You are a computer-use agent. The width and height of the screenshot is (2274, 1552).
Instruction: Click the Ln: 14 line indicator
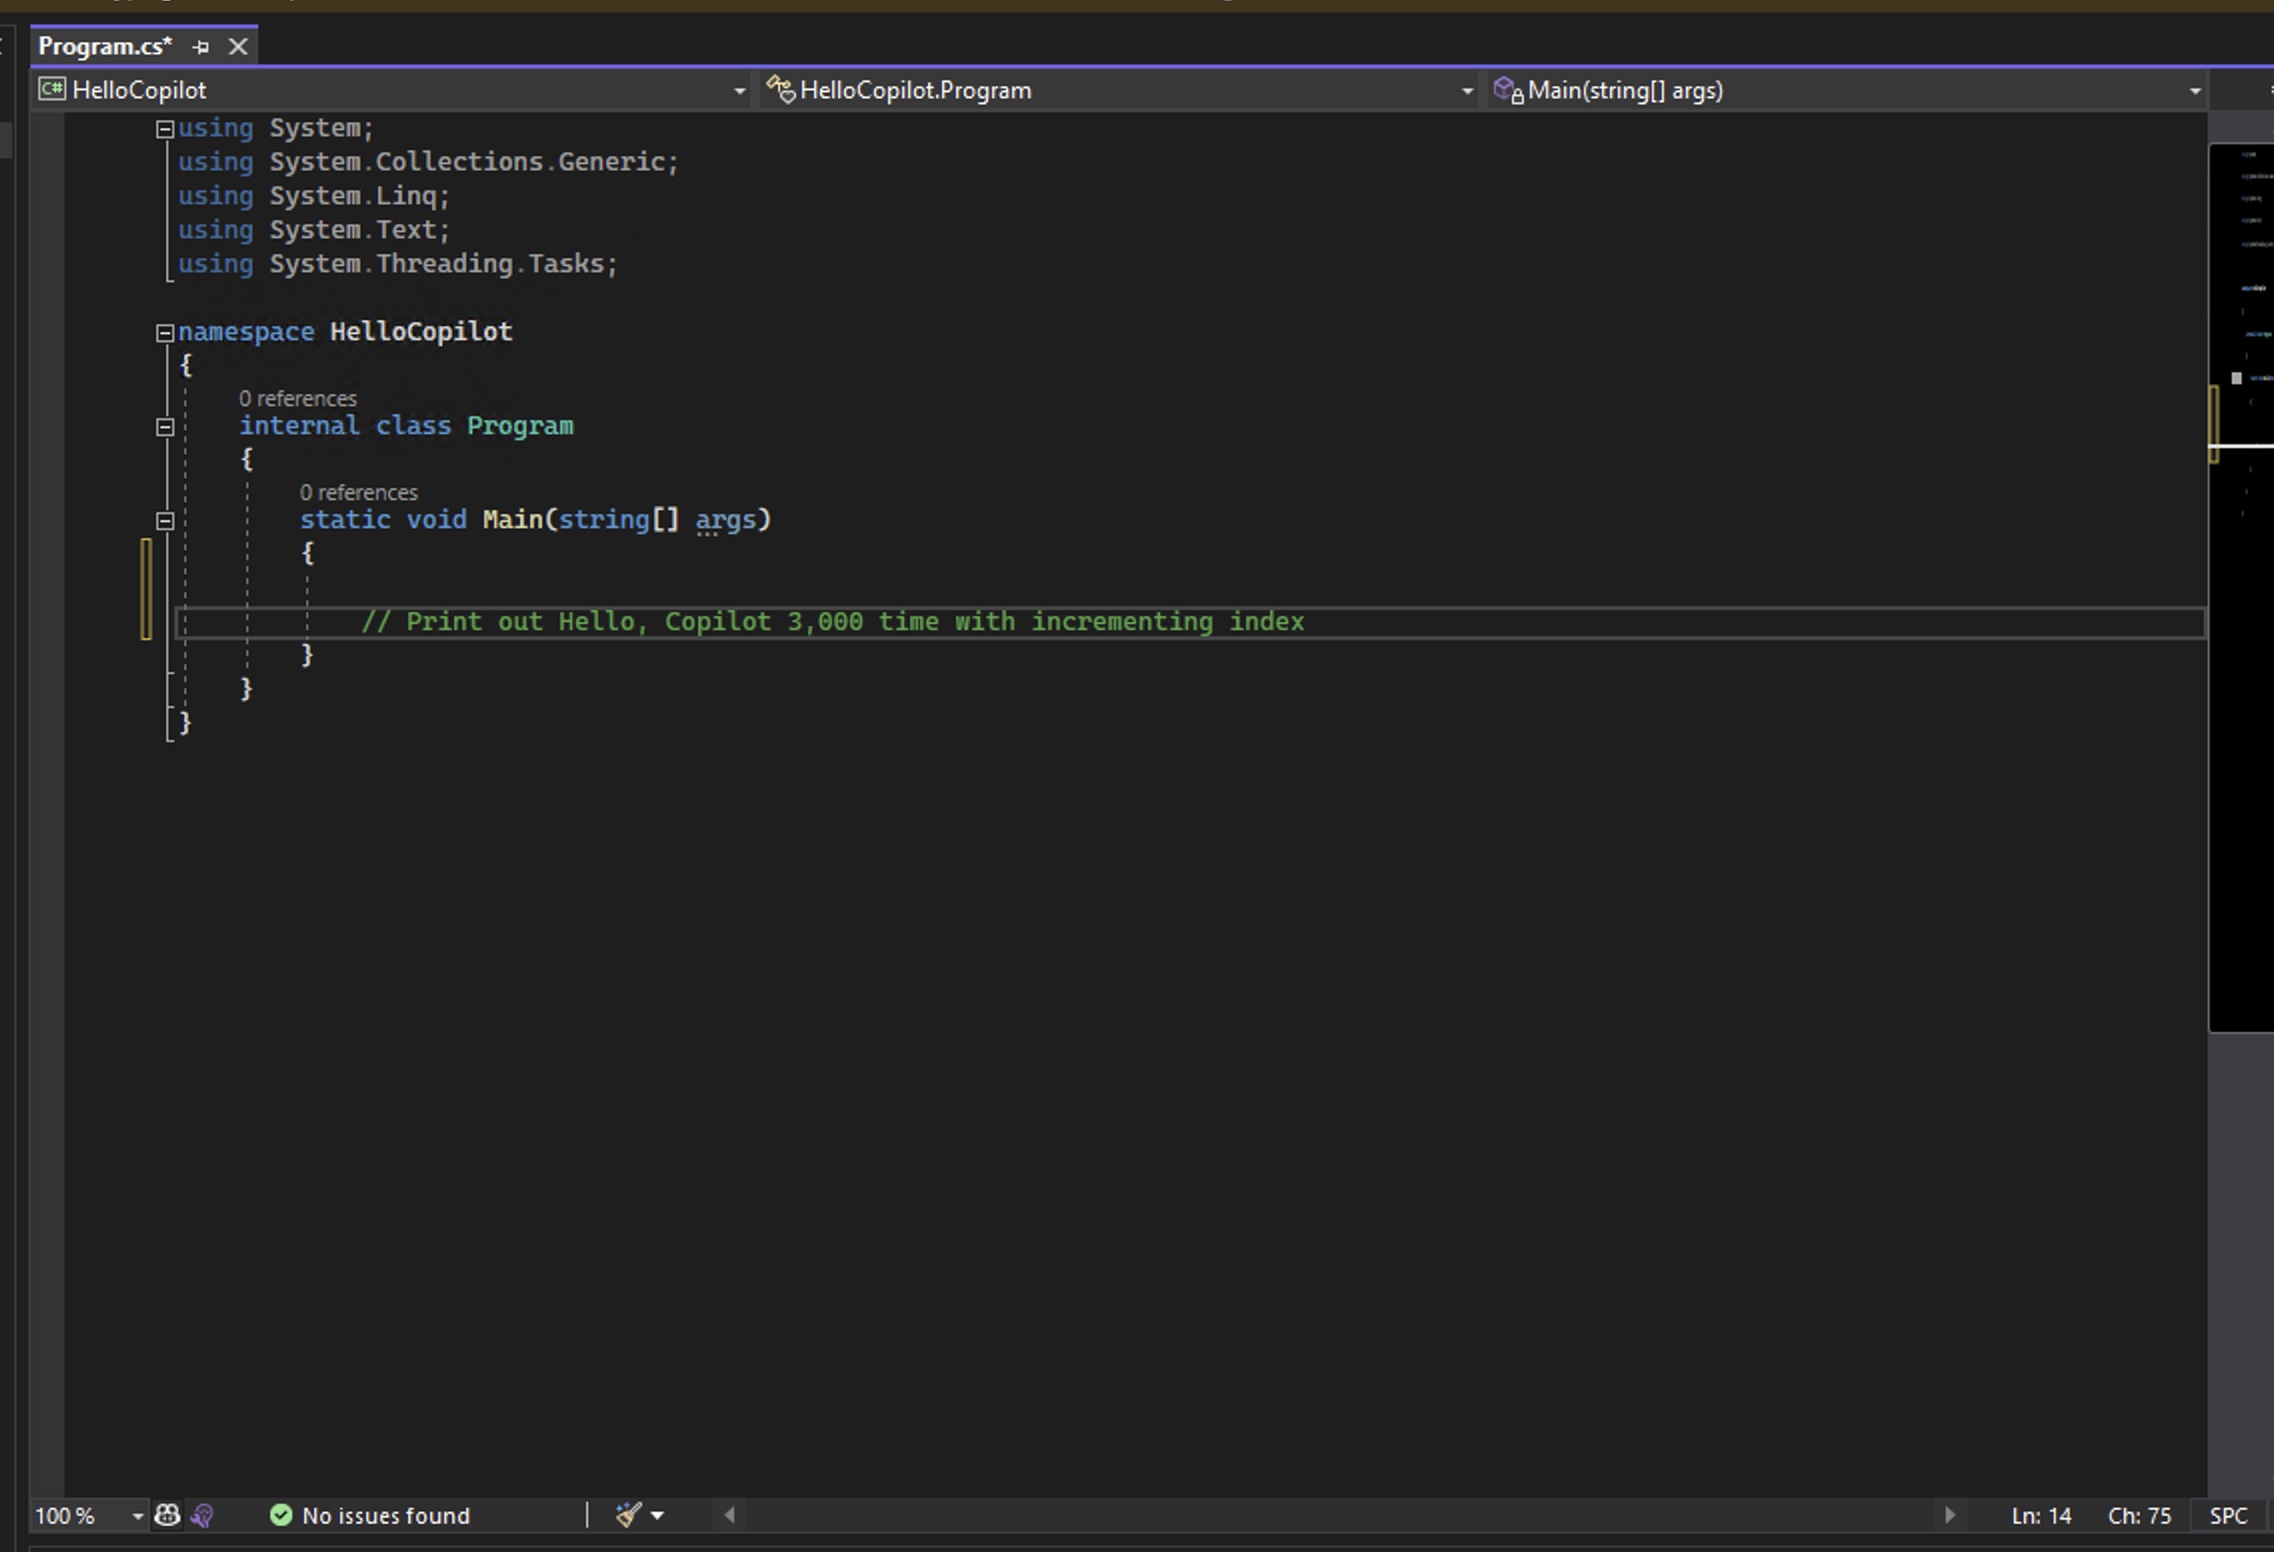2041,1516
